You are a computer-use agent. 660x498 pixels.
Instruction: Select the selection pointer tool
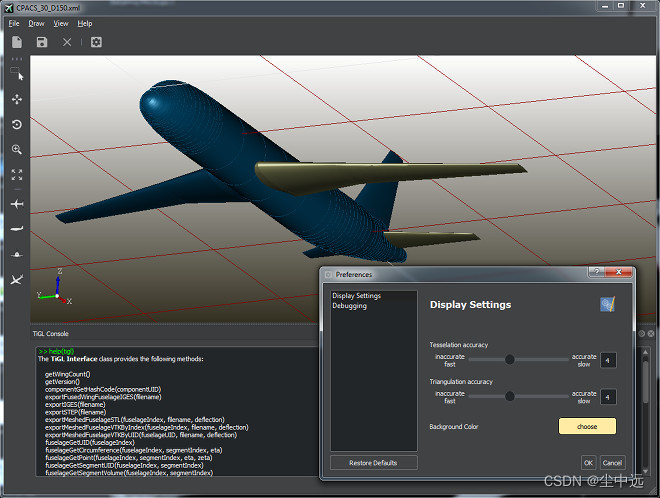click(17, 74)
